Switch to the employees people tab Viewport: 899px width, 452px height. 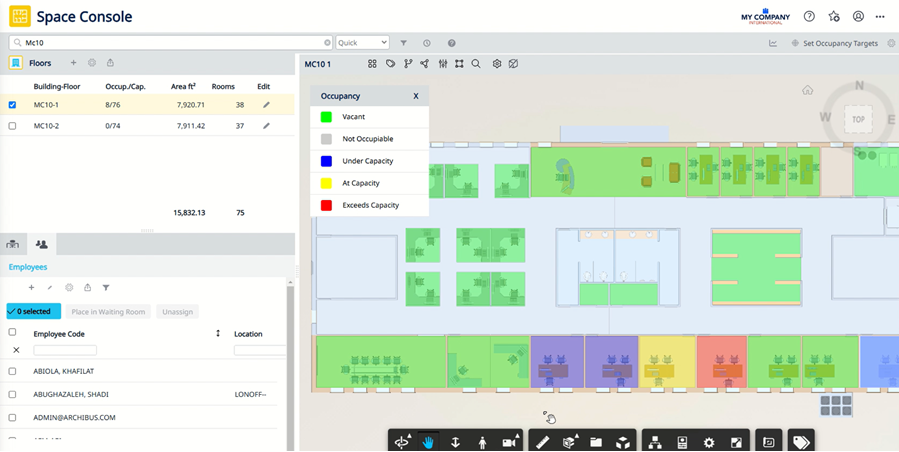pos(41,244)
